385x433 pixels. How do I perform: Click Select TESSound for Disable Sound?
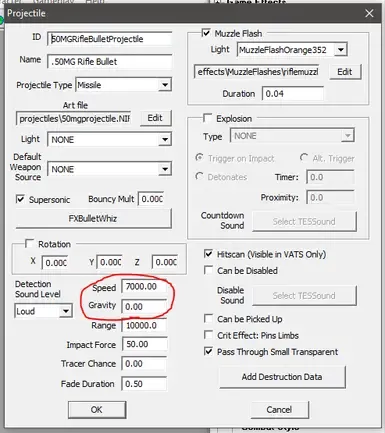tap(304, 295)
